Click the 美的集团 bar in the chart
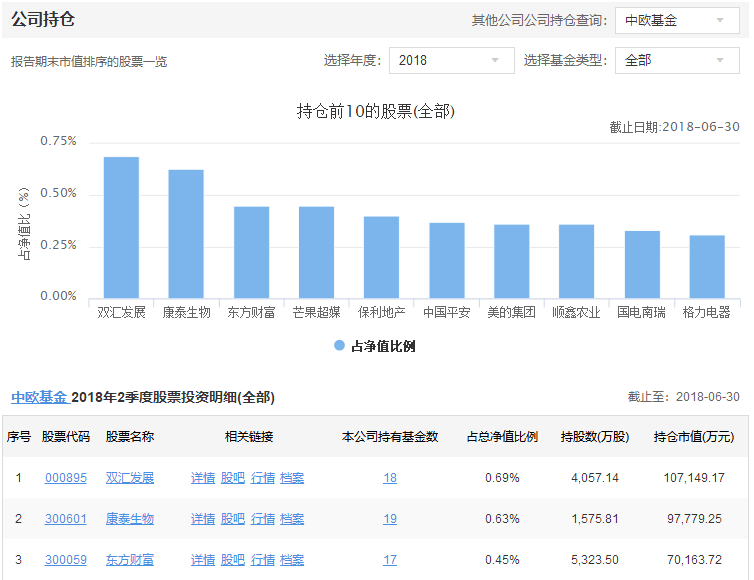This screenshot has height=580, width=754. click(x=512, y=262)
